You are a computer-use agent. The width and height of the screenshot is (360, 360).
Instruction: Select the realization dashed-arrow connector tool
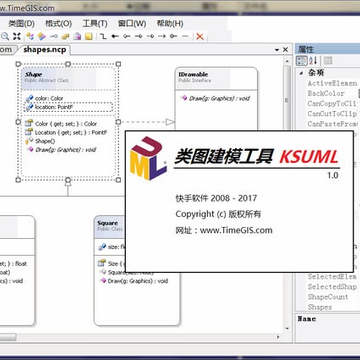150,36
